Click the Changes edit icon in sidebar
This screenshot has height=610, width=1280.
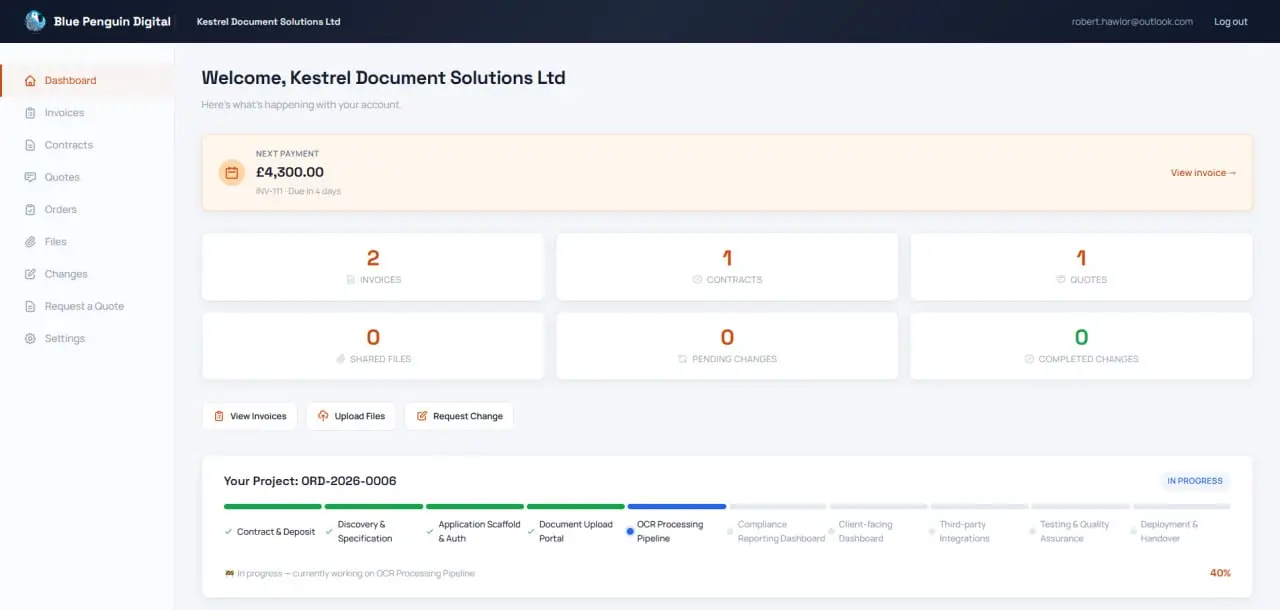pyautogui.click(x=30, y=274)
